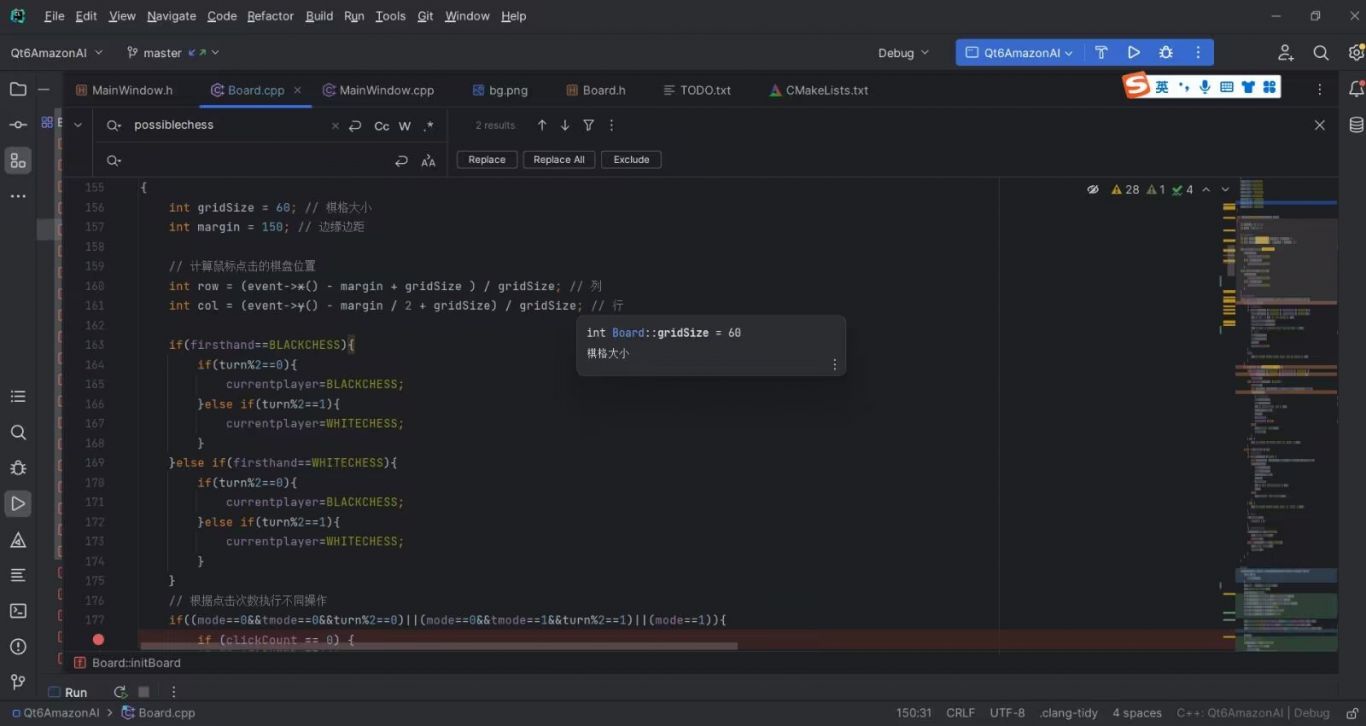Open the Database tool window icon
Screen dimensions: 1366x726
[1356, 125]
